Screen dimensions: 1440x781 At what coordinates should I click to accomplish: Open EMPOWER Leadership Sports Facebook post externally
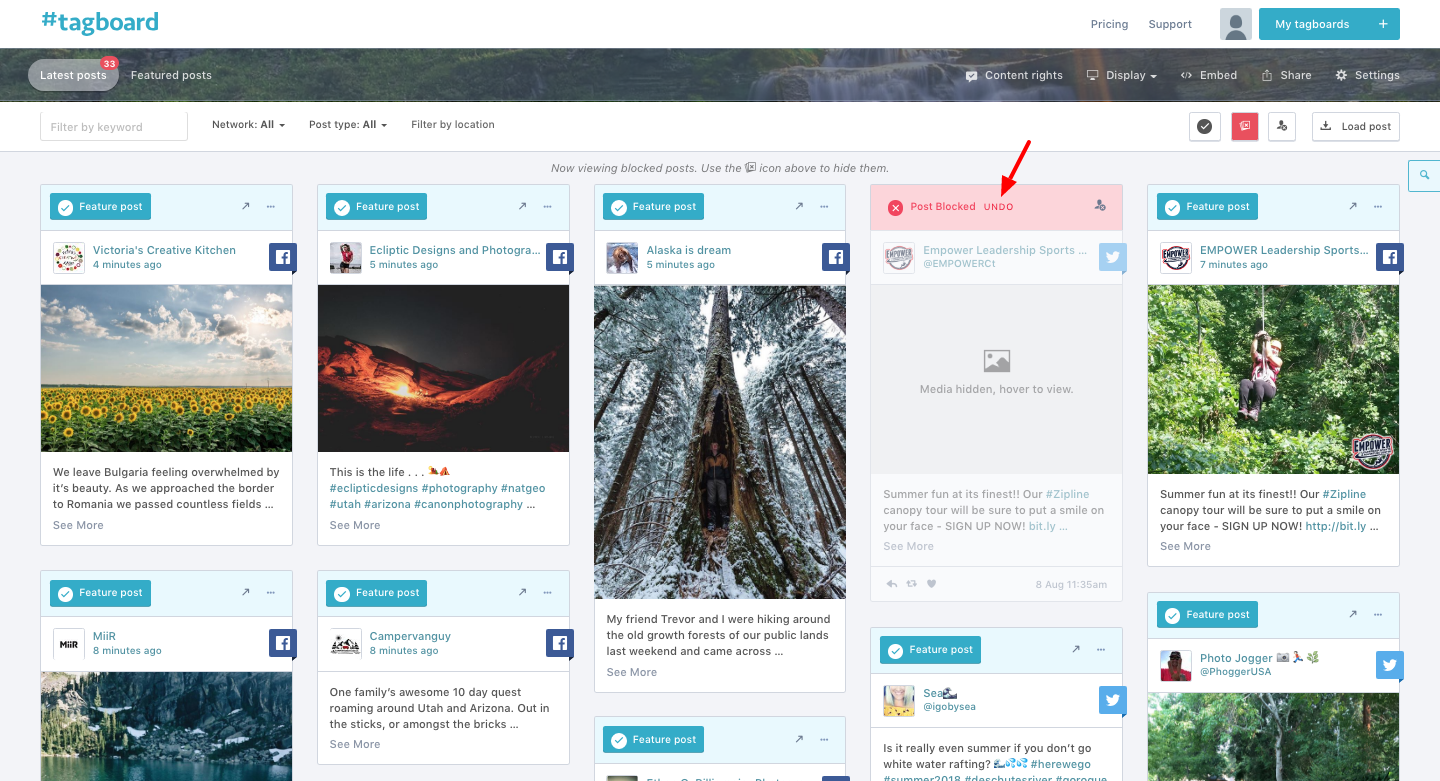pos(1353,207)
